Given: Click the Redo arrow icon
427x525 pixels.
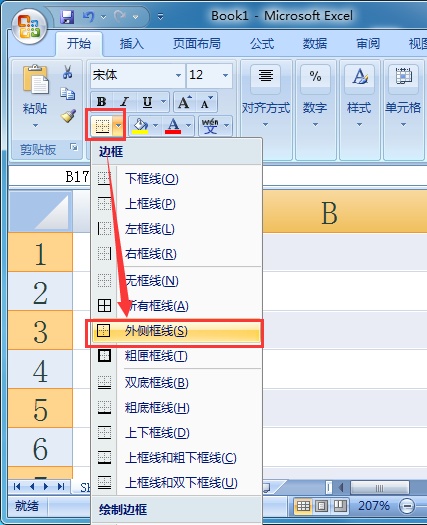Looking at the screenshot, I should (120, 17).
